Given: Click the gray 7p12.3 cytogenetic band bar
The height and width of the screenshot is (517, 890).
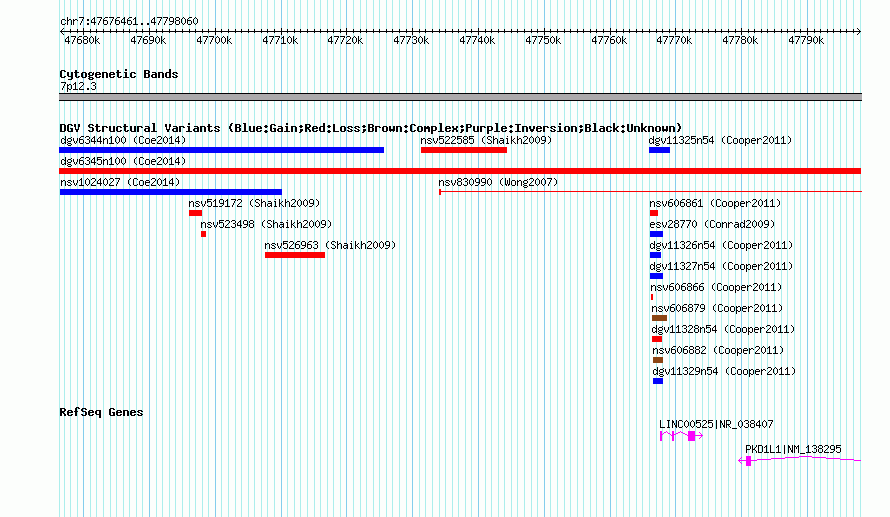Looking at the screenshot, I should (x=460, y=97).
